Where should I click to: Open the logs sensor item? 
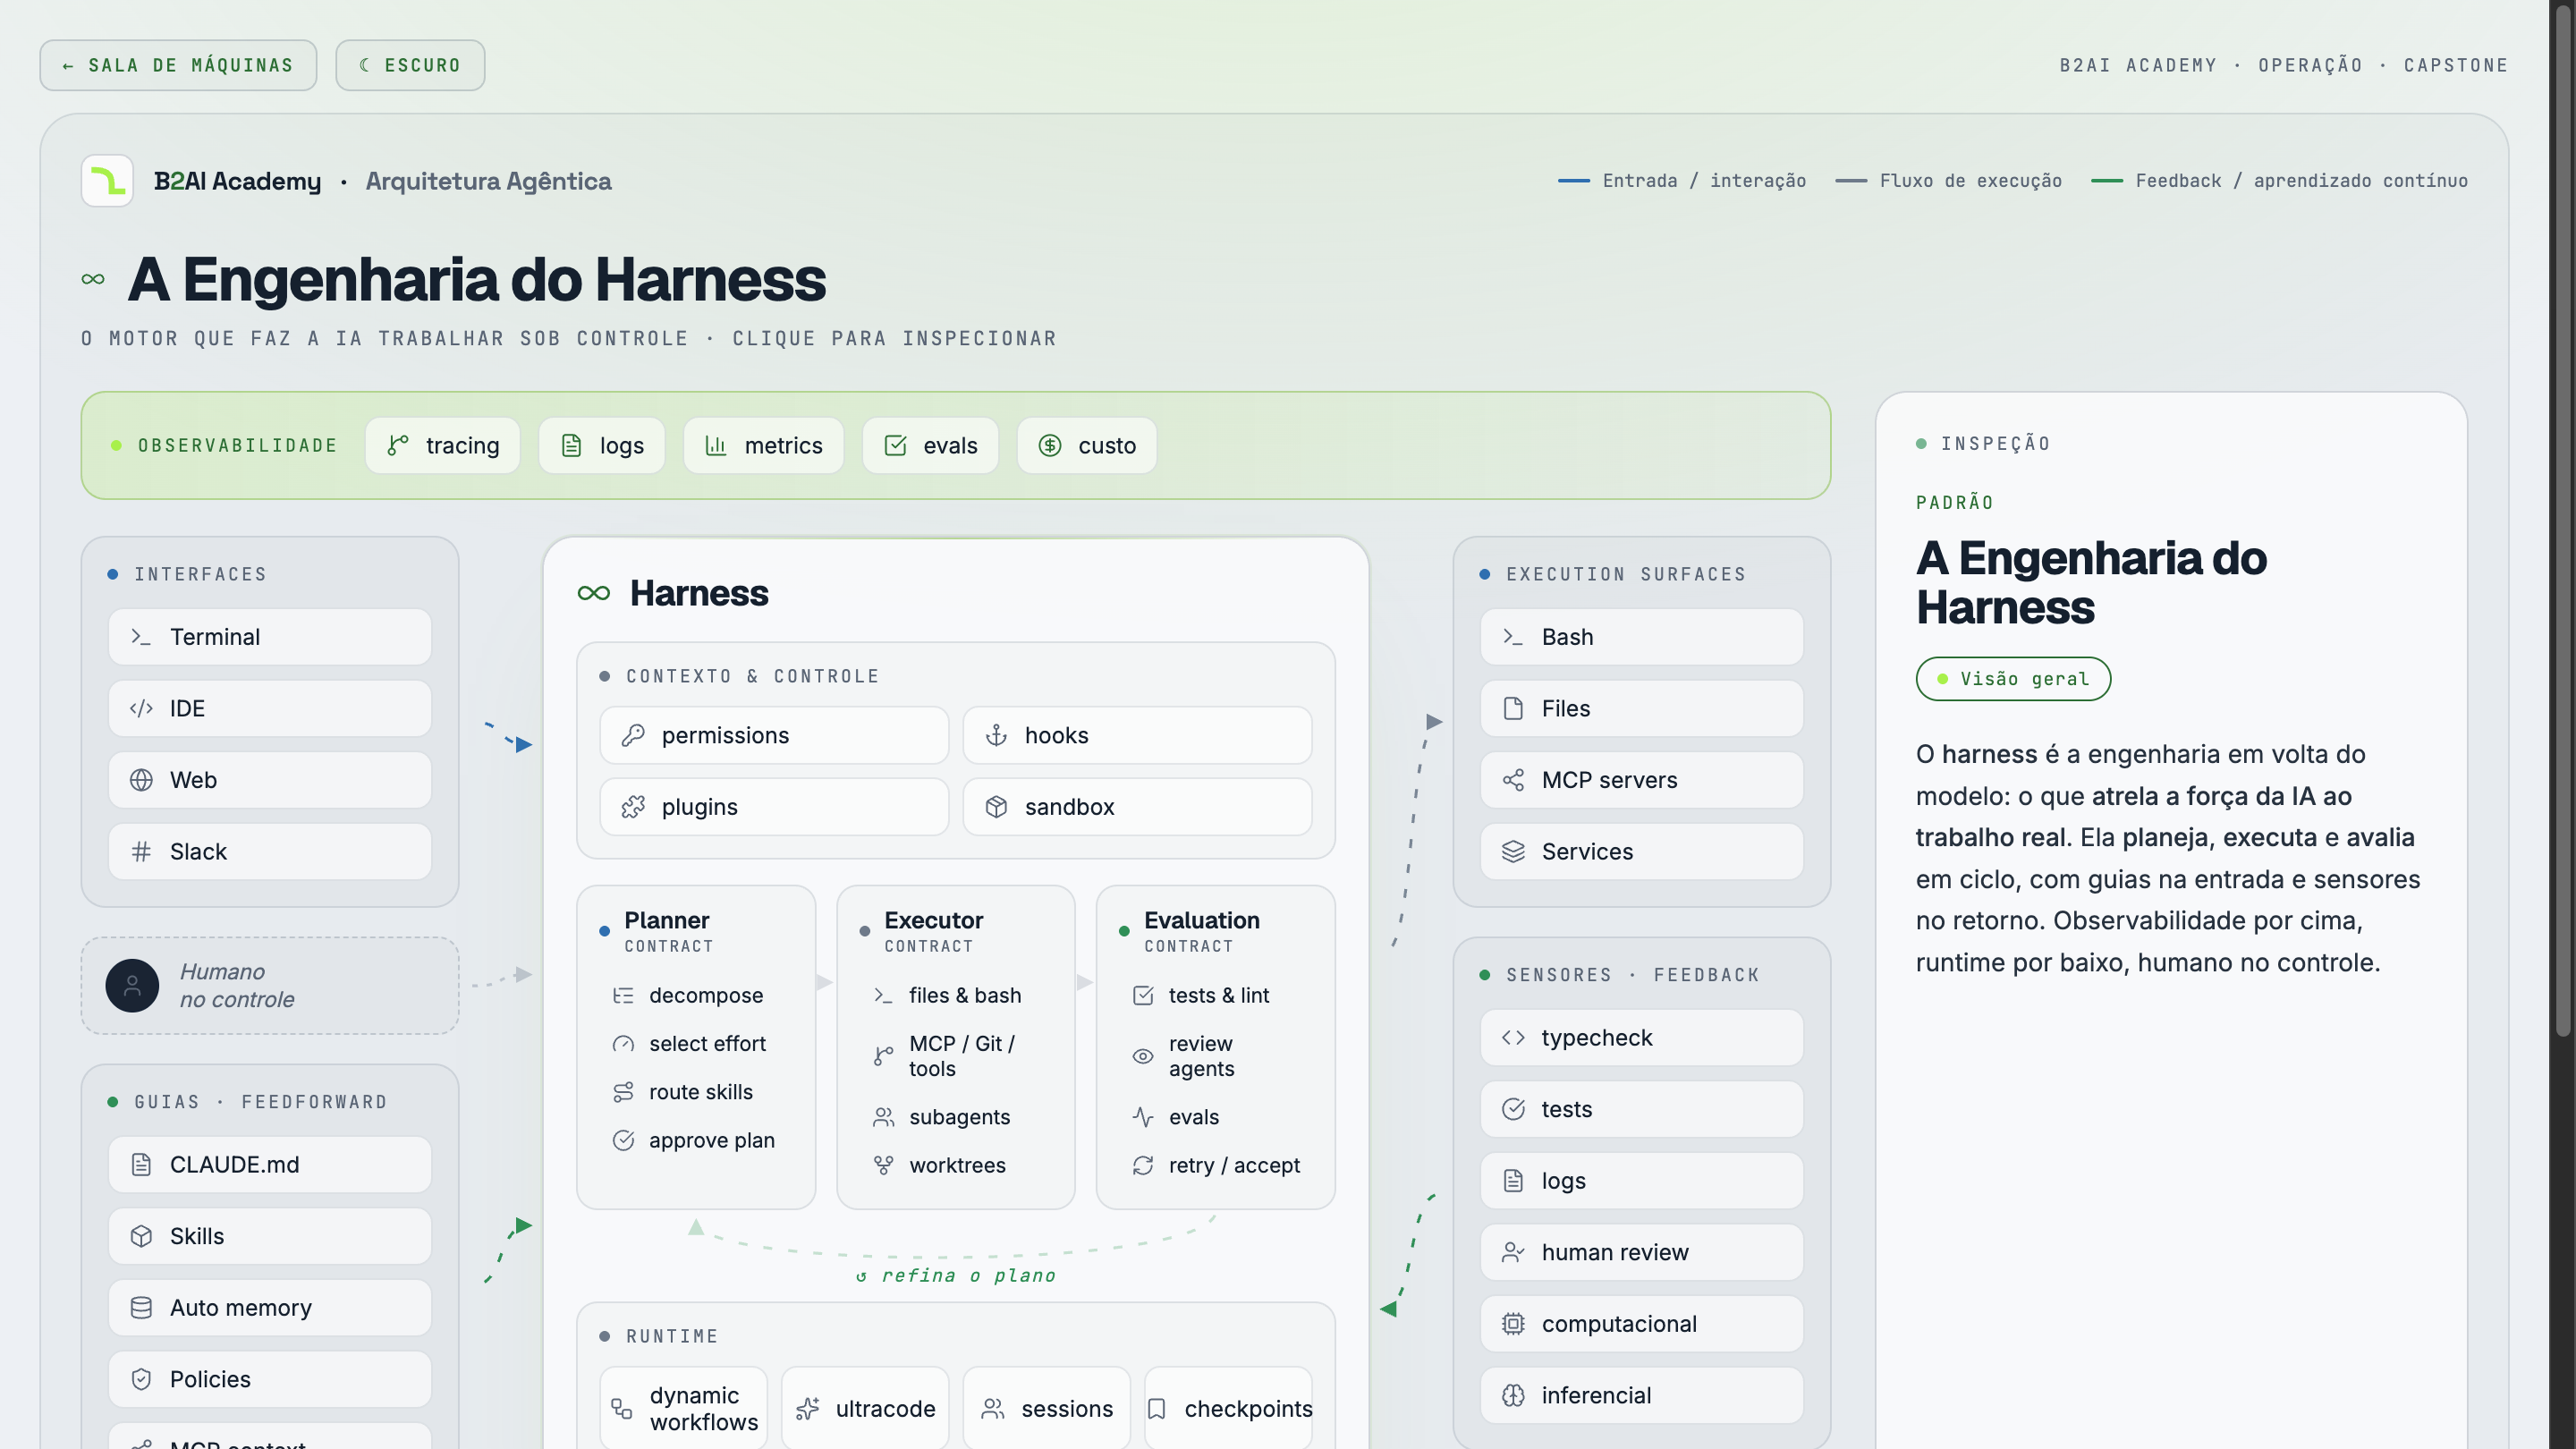point(1641,1181)
